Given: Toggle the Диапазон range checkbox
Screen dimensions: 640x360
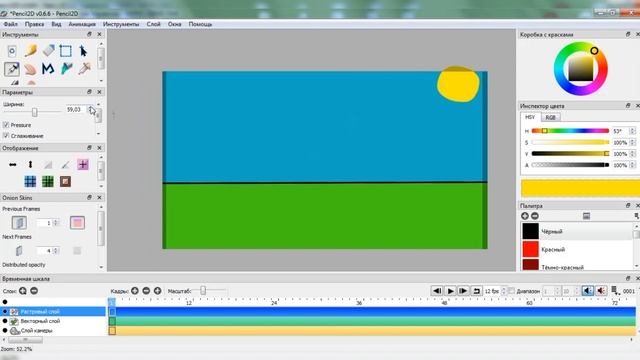Looking at the screenshot, I should pos(511,291).
